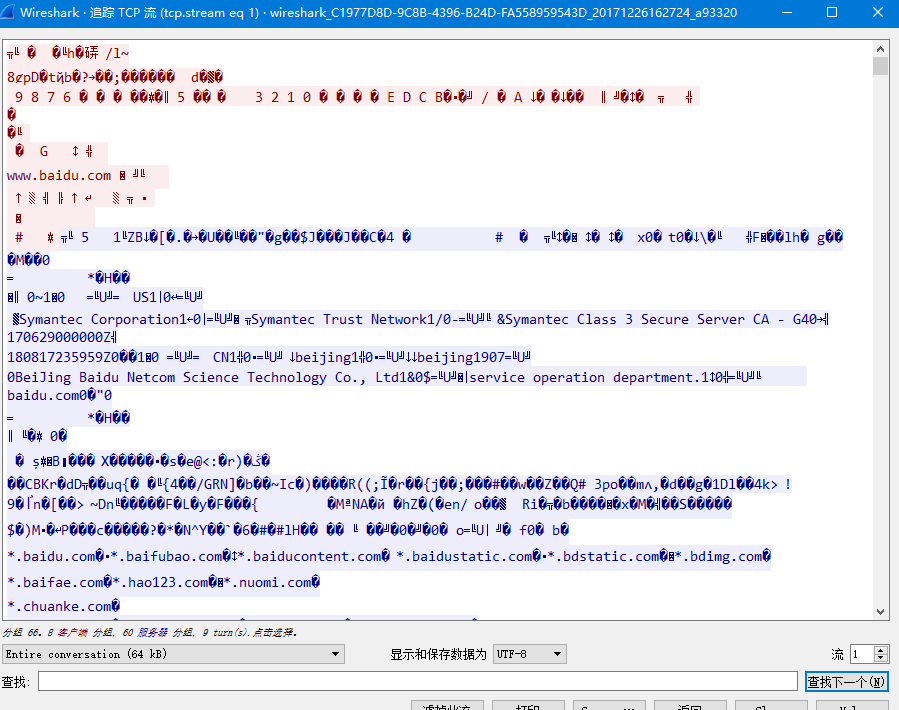Click the Wireshark shark-fin icon in title bar
This screenshot has height=710, width=899.
click(7, 12)
